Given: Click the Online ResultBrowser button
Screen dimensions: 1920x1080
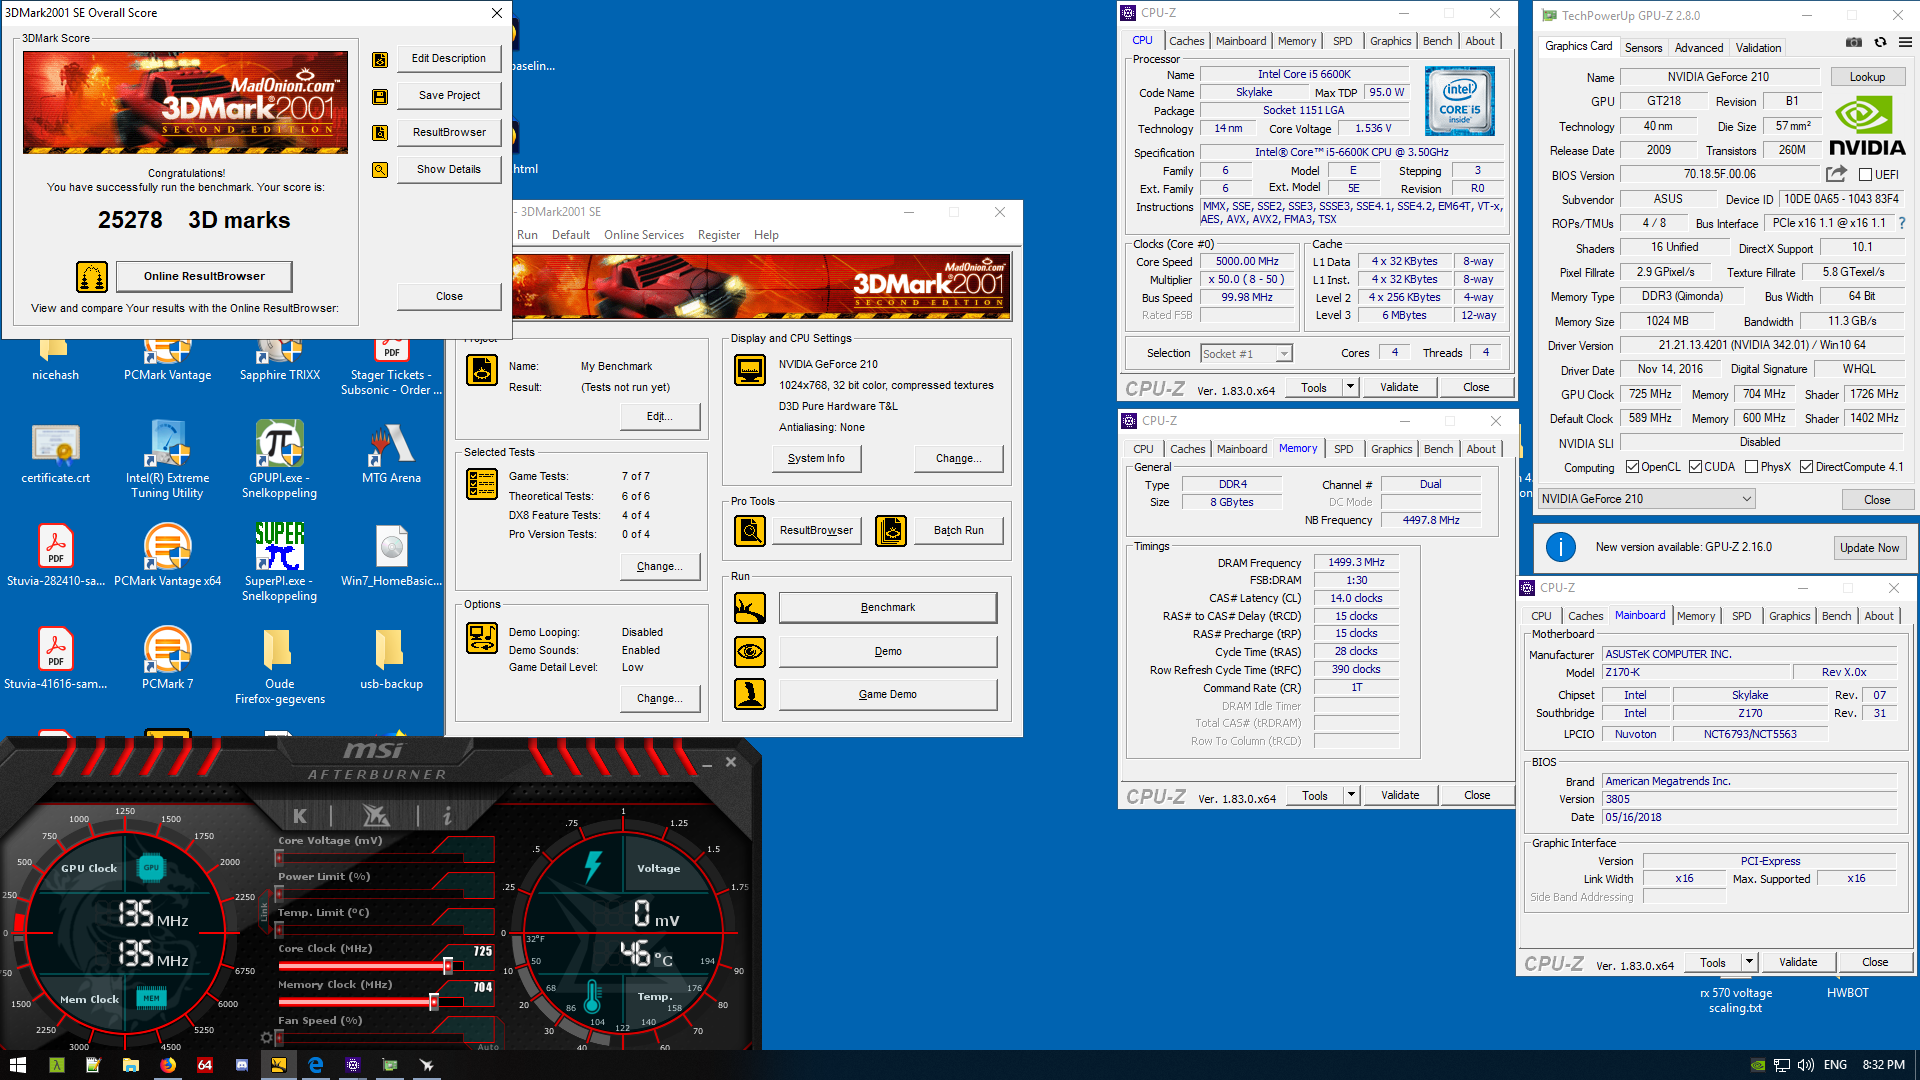Looking at the screenshot, I should tap(204, 276).
